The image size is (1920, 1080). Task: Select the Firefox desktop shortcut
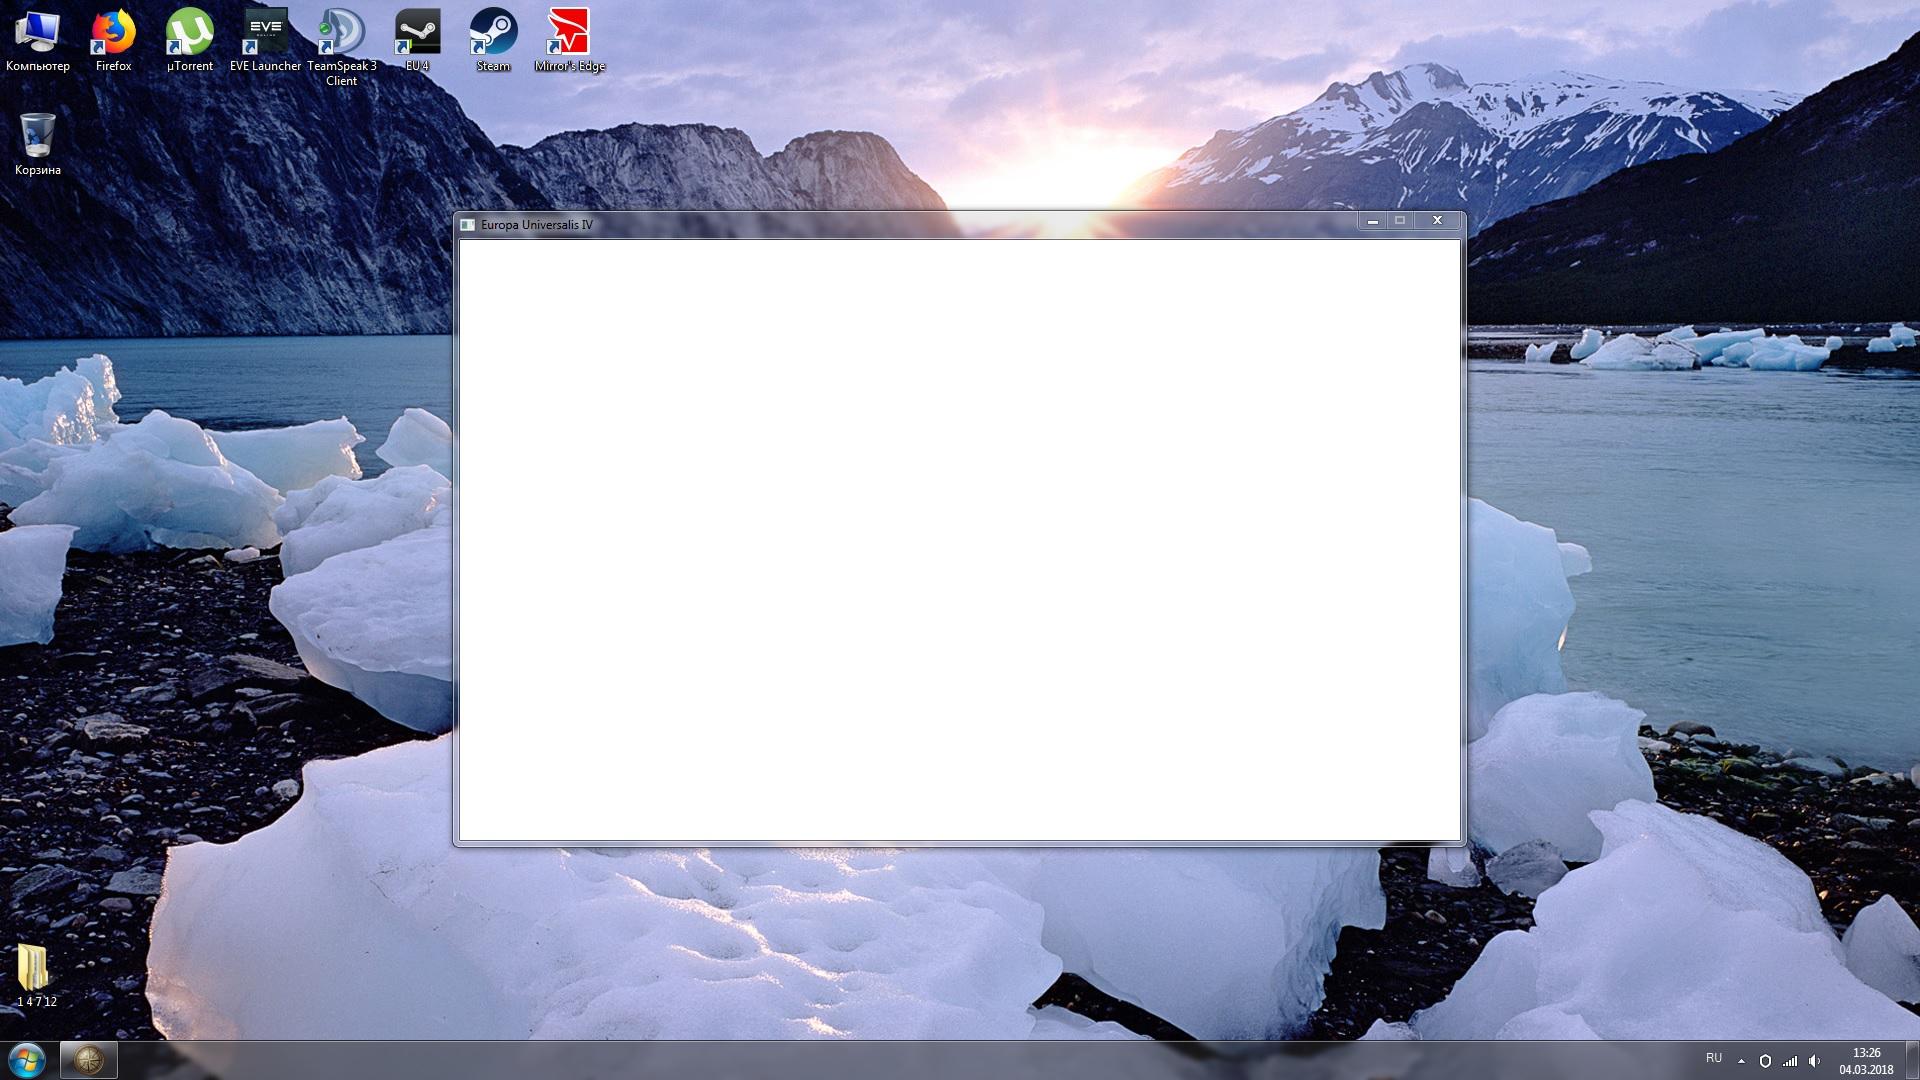pos(113,40)
